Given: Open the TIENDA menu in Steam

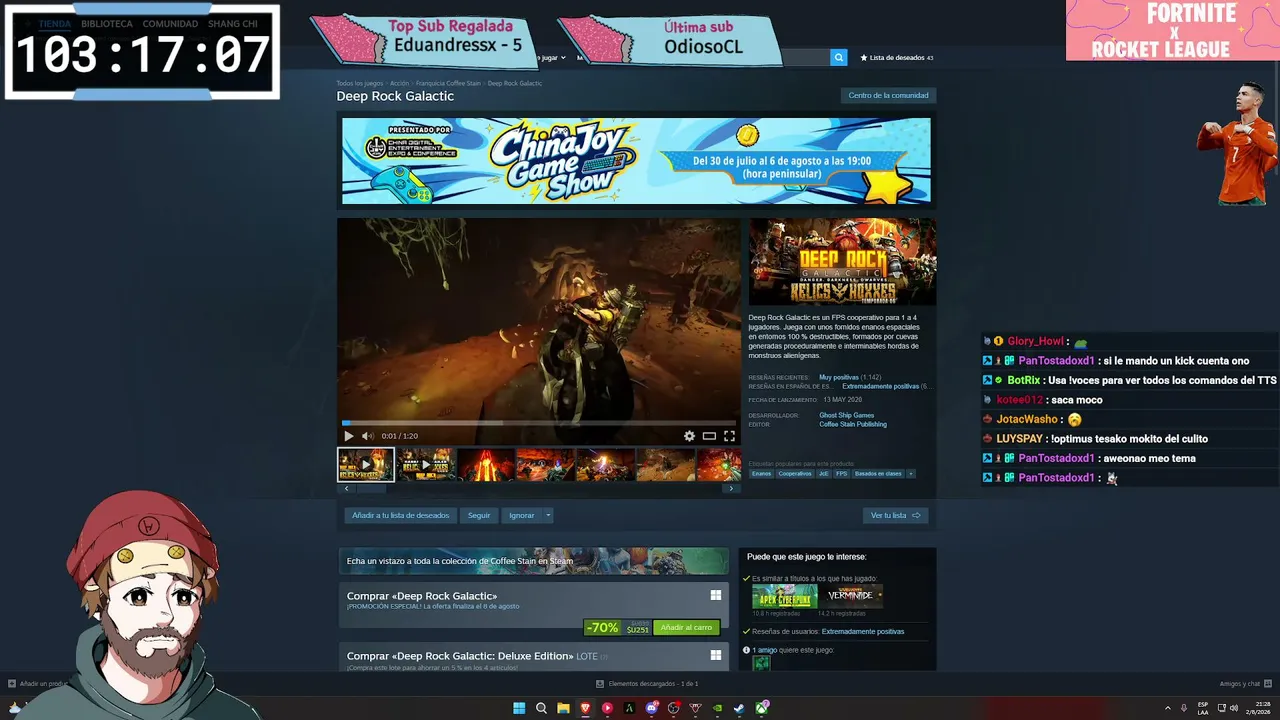Looking at the screenshot, I should pyautogui.click(x=55, y=24).
